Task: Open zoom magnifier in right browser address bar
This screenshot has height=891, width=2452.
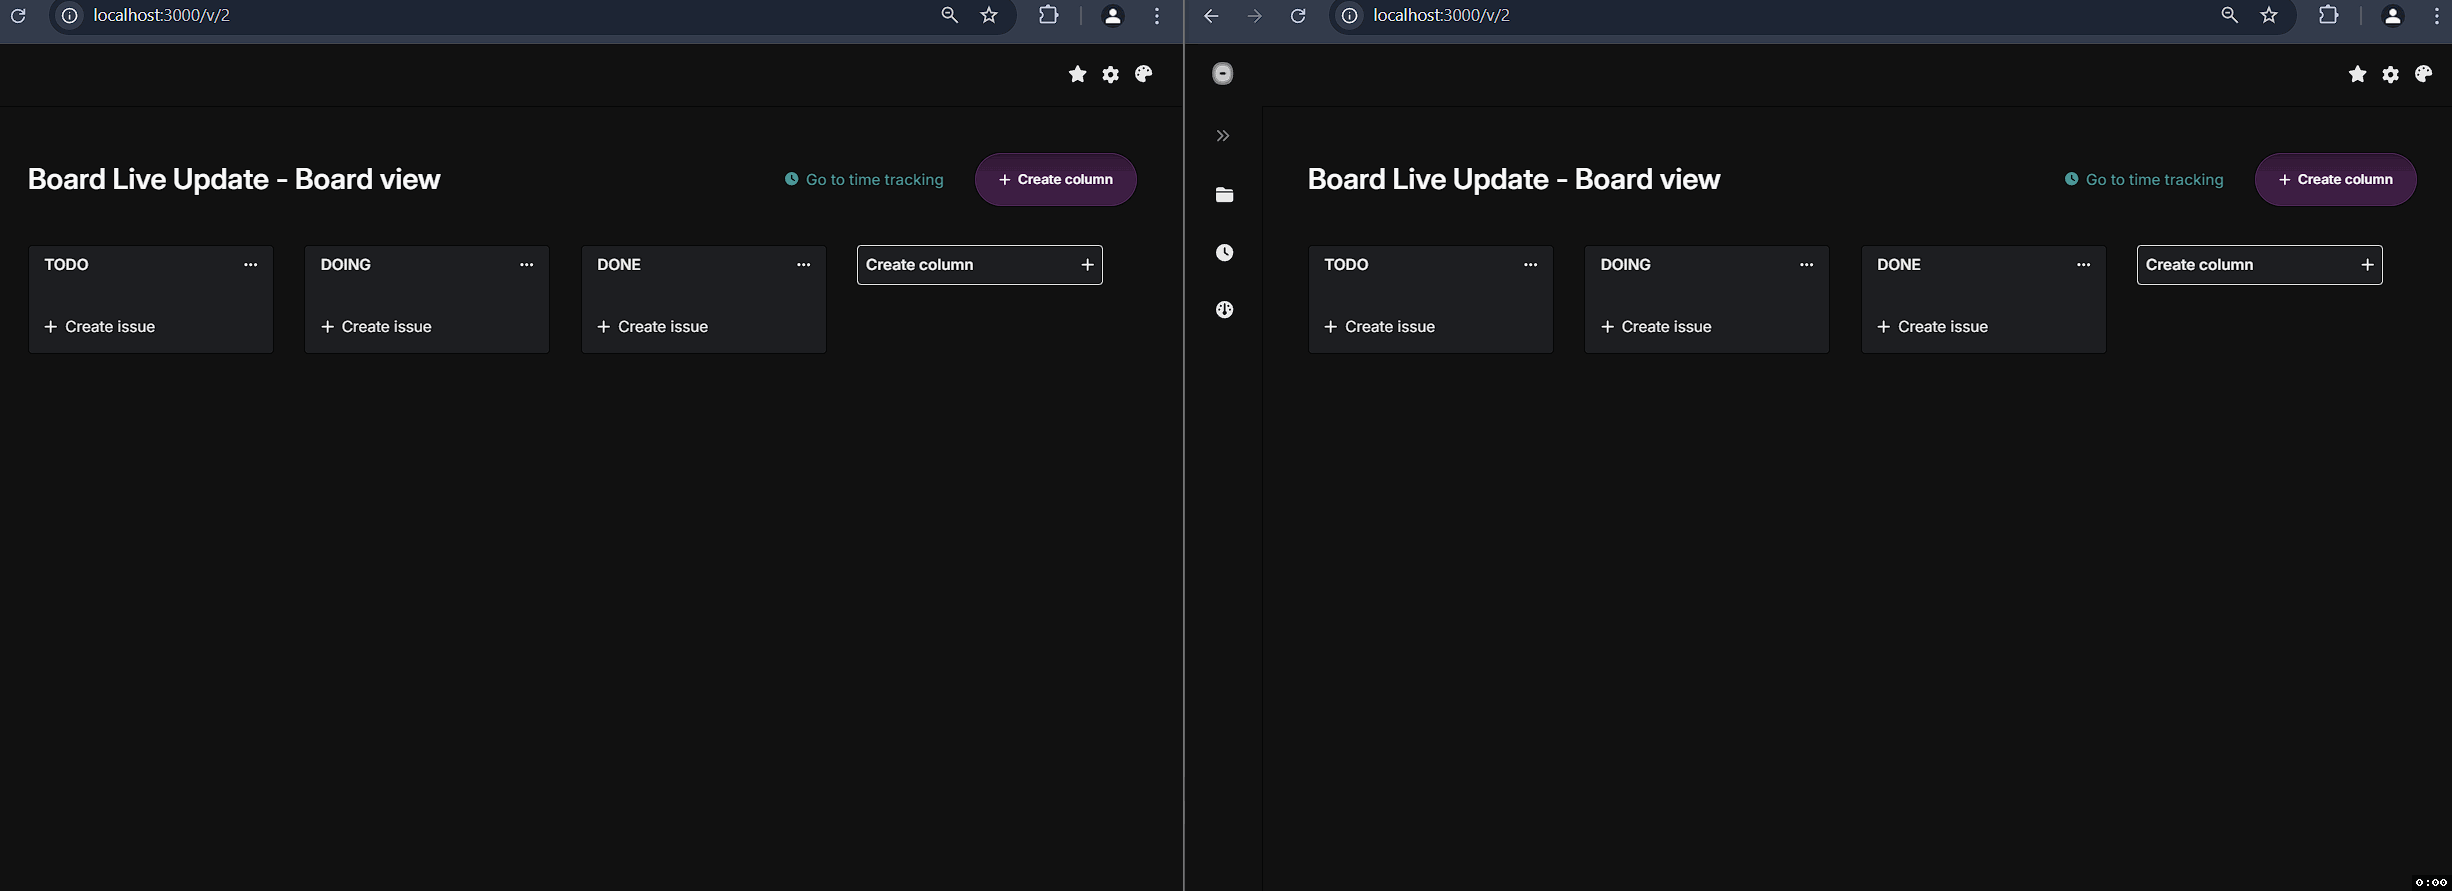Action: [2229, 15]
